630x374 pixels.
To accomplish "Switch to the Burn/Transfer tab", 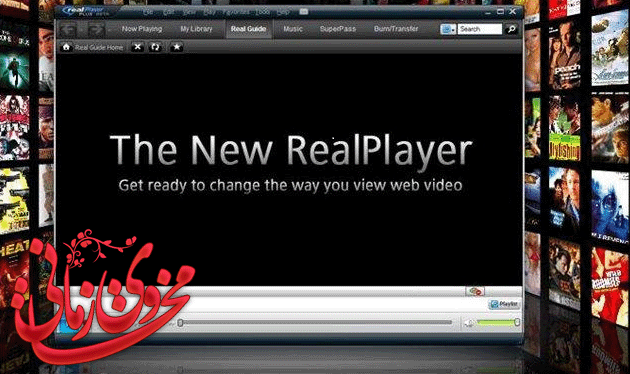I will coord(396,29).
